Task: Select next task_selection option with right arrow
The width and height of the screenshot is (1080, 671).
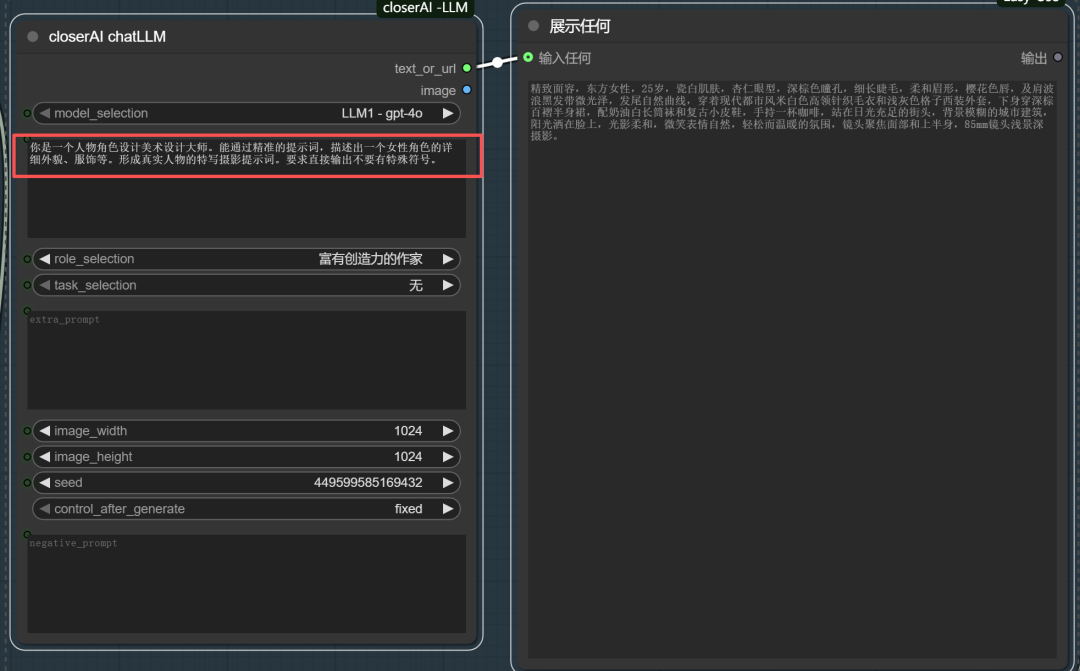Action: point(448,285)
